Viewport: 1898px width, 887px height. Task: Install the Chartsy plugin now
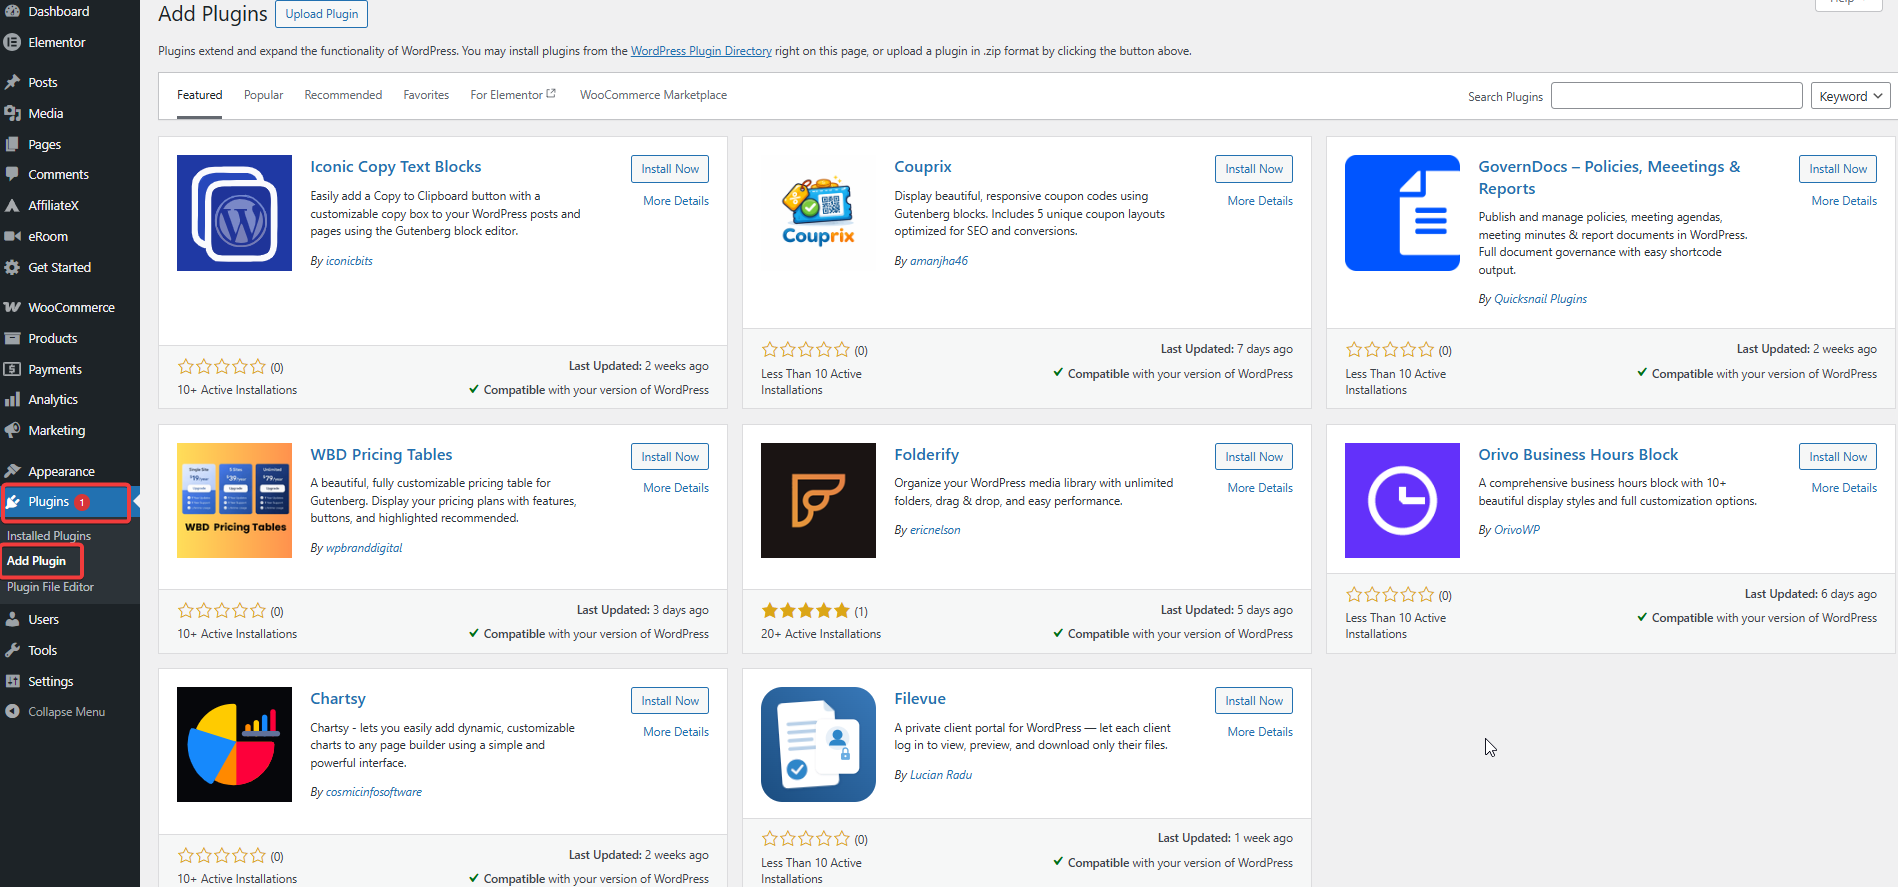coord(670,701)
